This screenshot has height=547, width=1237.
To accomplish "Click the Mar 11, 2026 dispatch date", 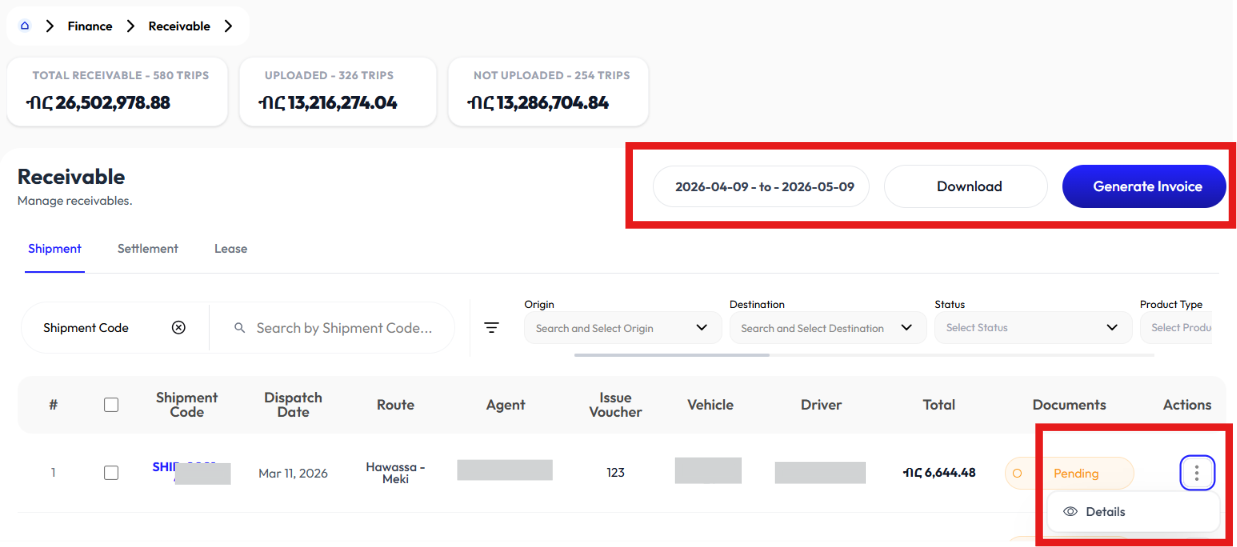I will point(293,473).
